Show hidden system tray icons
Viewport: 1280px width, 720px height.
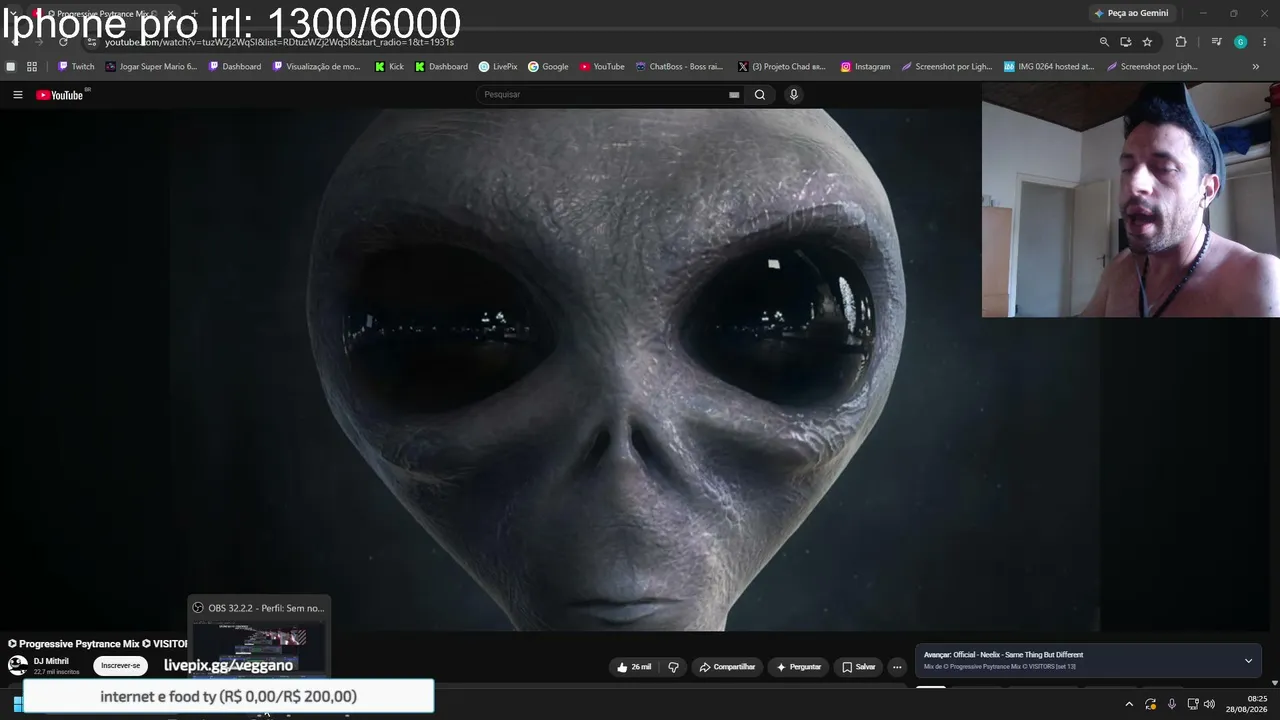1129,704
